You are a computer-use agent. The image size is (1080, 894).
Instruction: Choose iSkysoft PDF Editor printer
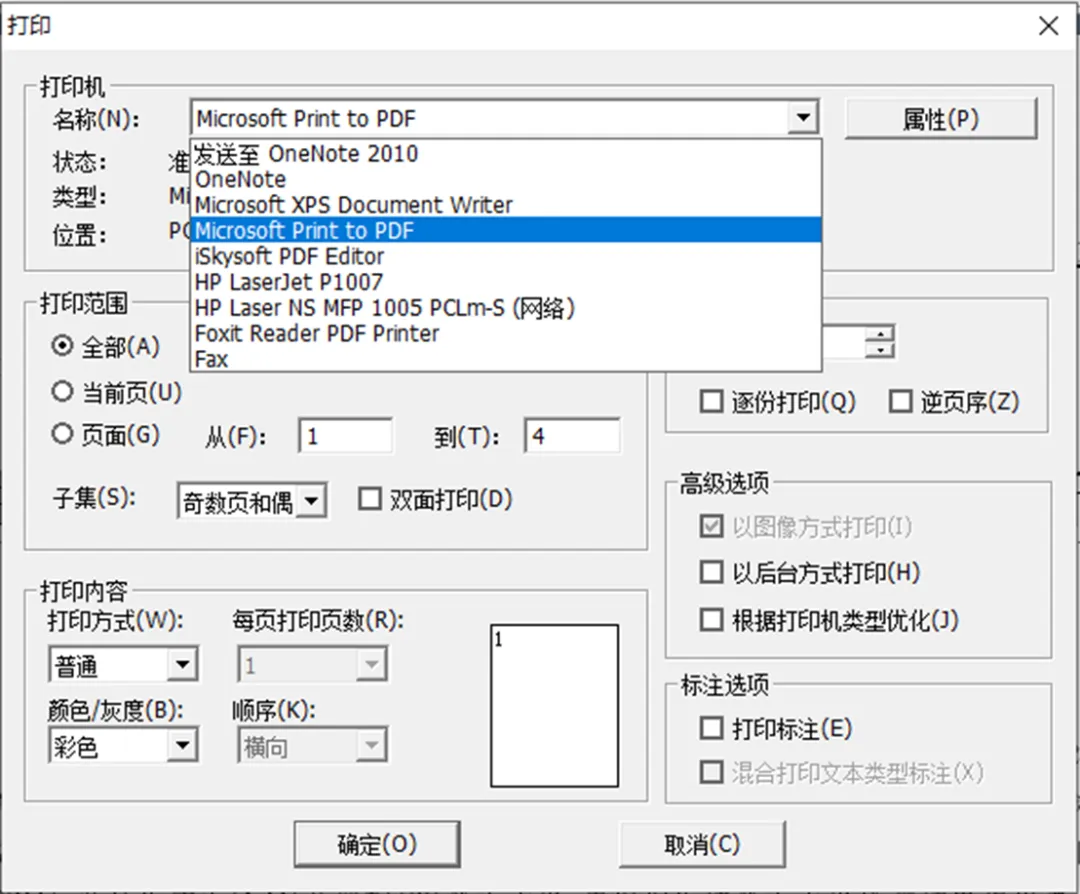click(506, 256)
